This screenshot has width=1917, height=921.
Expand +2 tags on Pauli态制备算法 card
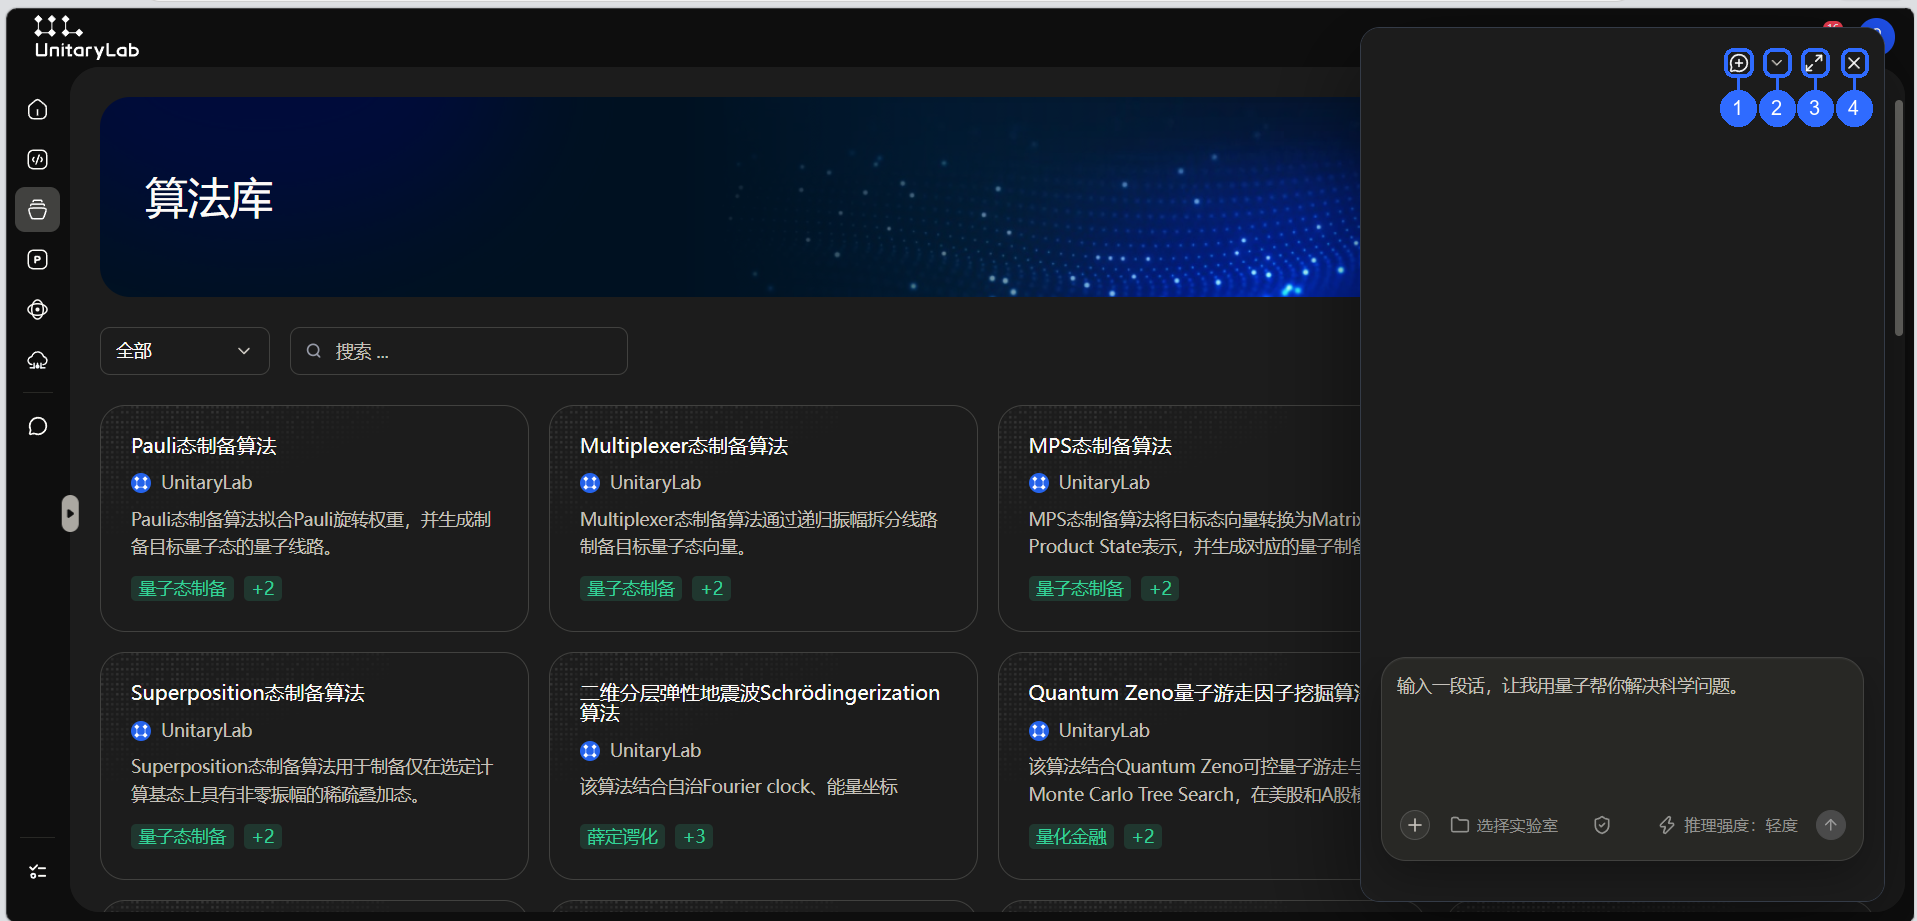click(263, 588)
